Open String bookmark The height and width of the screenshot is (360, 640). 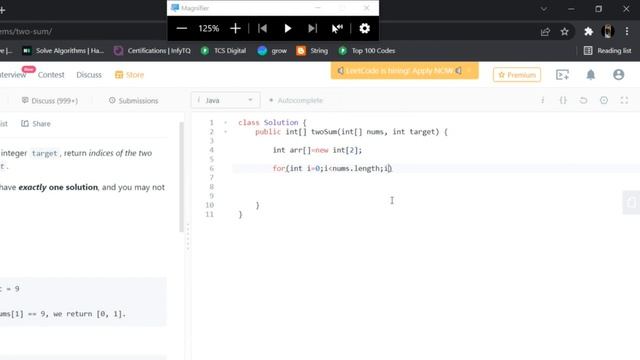coord(312,51)
